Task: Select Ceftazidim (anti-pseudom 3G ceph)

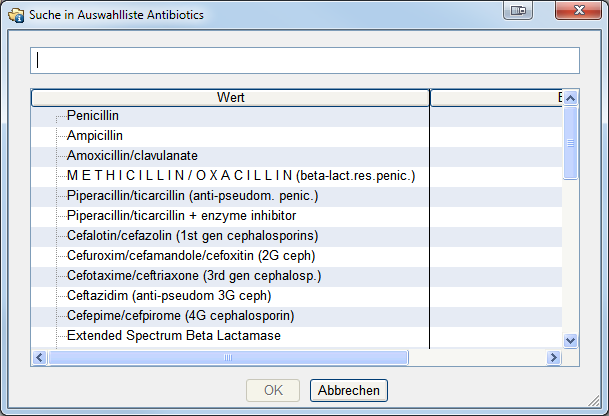Action: 169,296
